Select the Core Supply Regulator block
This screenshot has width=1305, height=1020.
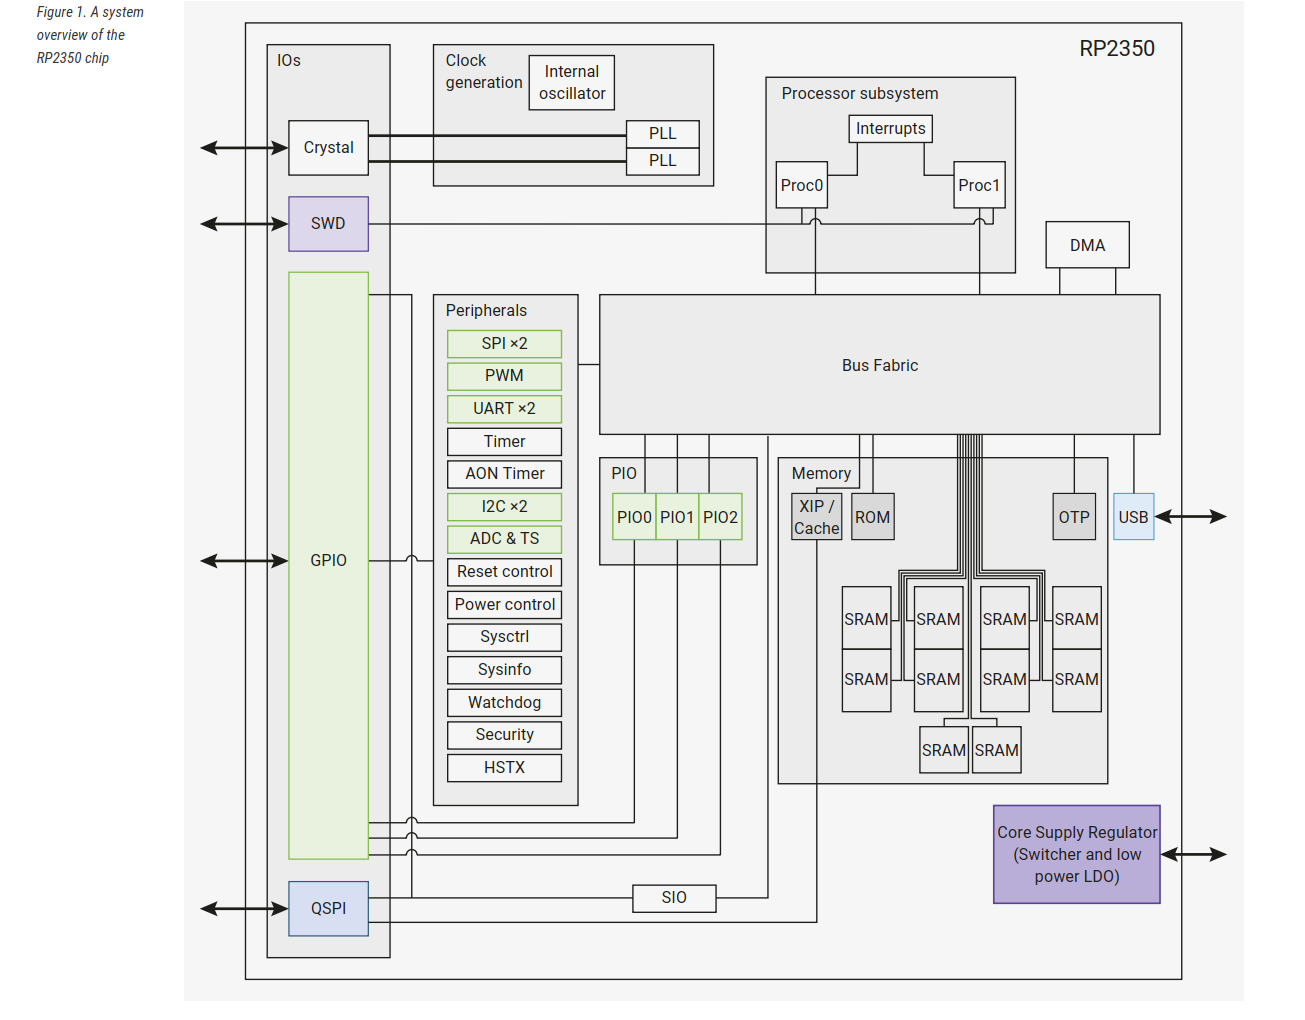1076,855
